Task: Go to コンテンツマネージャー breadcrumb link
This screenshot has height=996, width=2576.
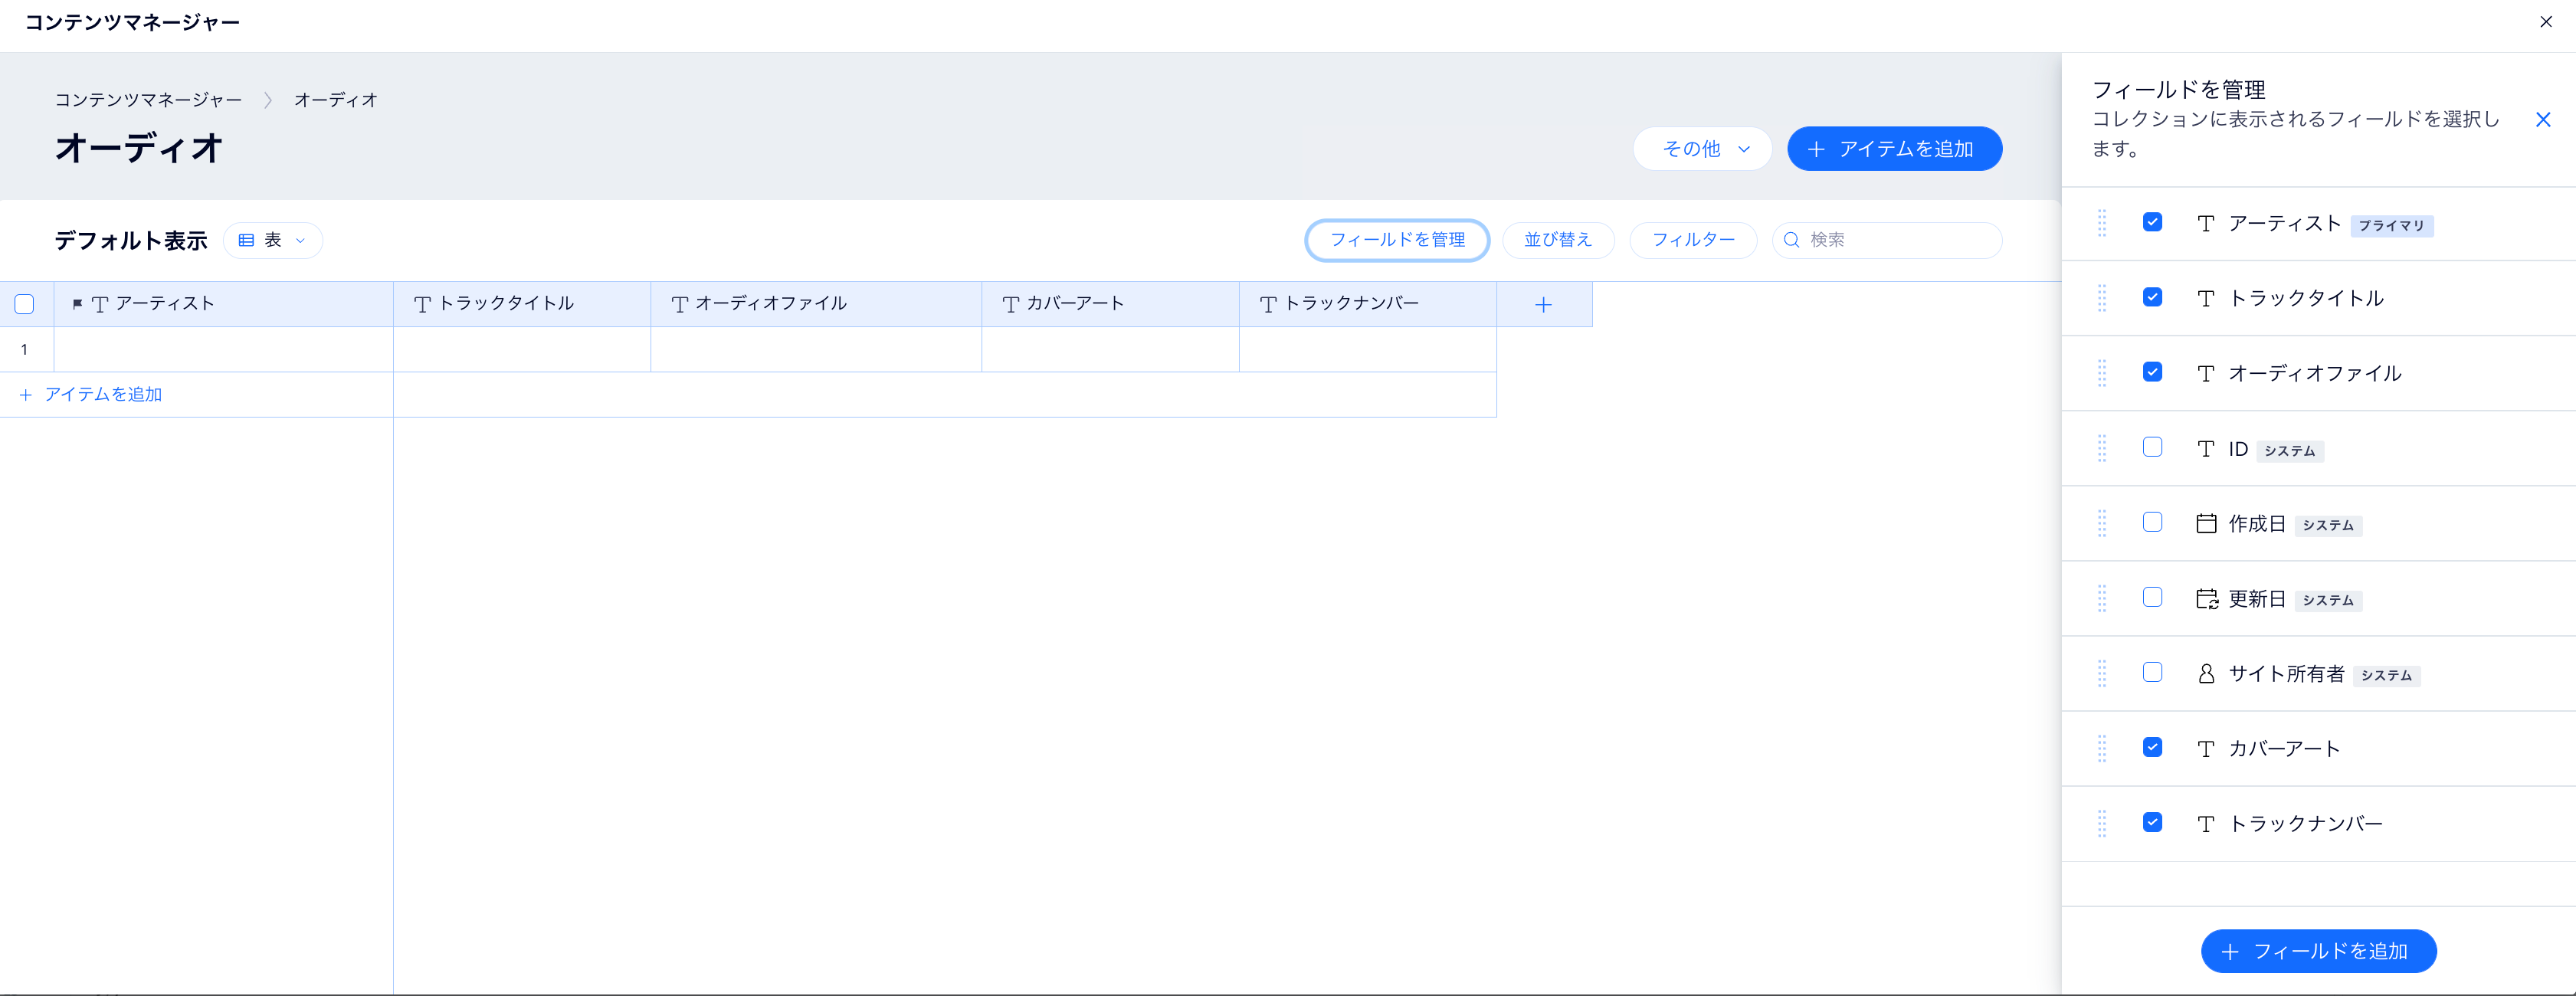Action: point(148,100)
